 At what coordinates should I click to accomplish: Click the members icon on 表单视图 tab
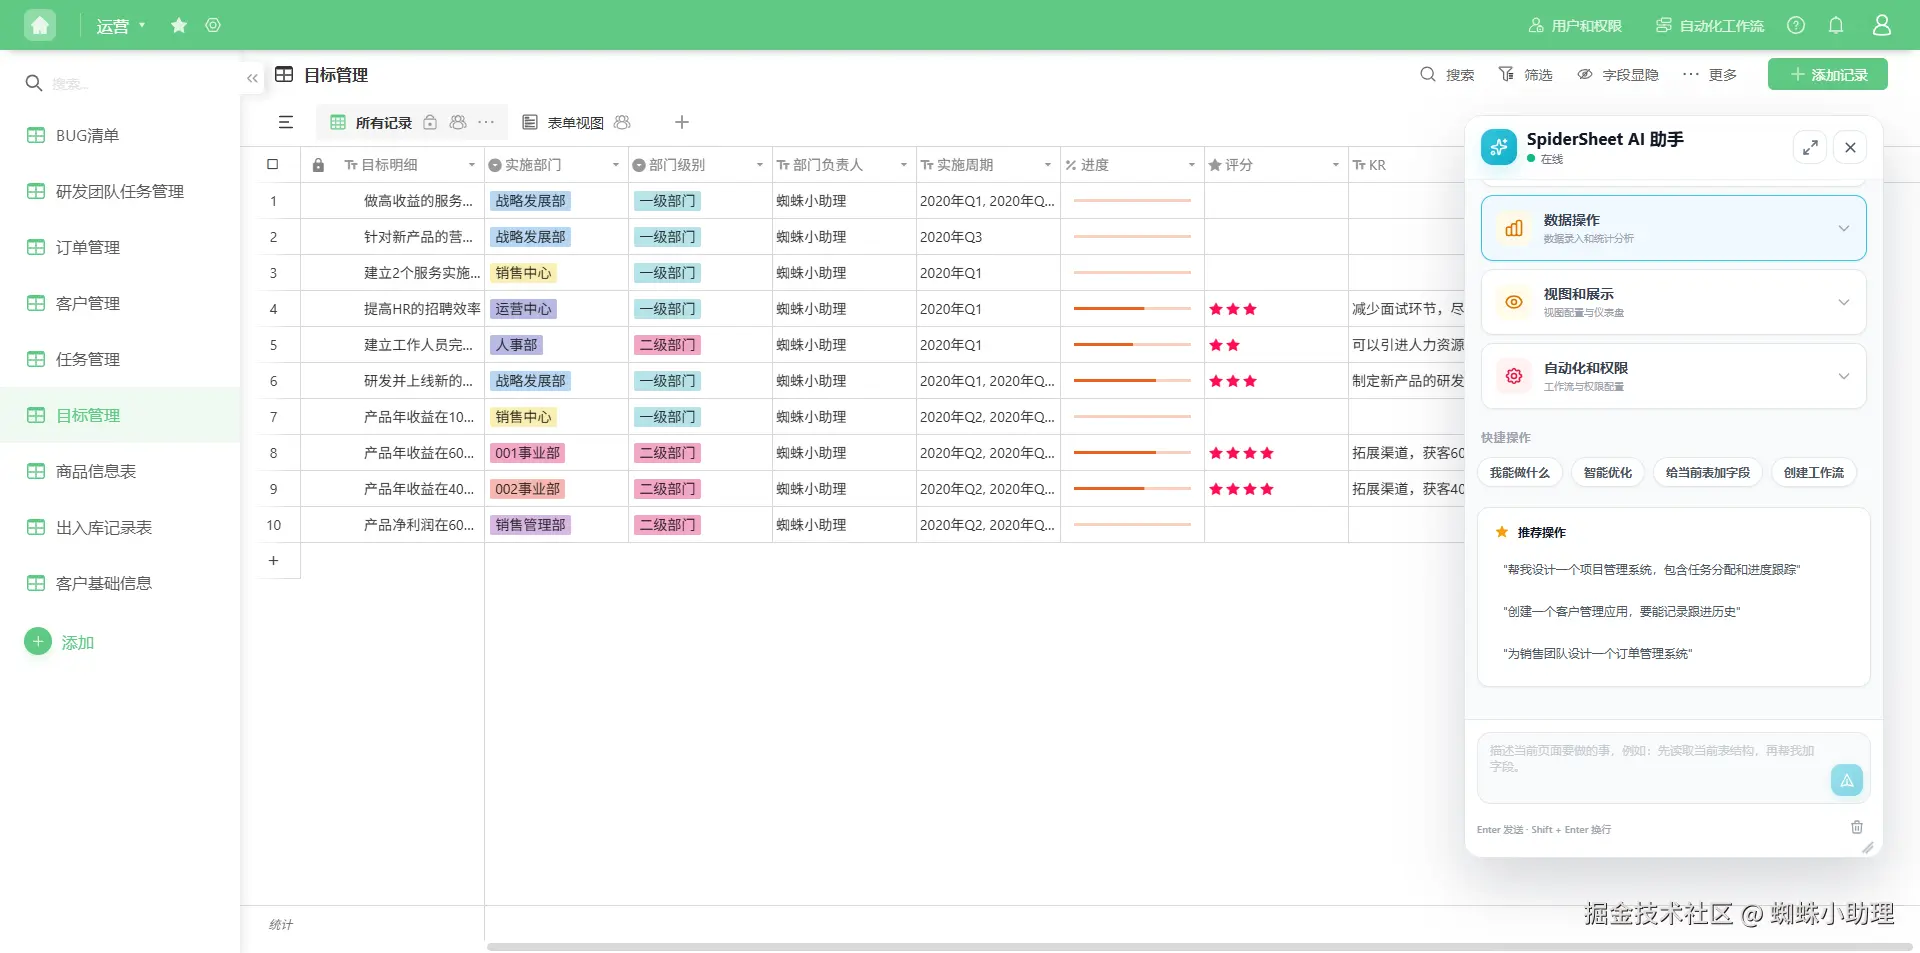pos(622,122)
